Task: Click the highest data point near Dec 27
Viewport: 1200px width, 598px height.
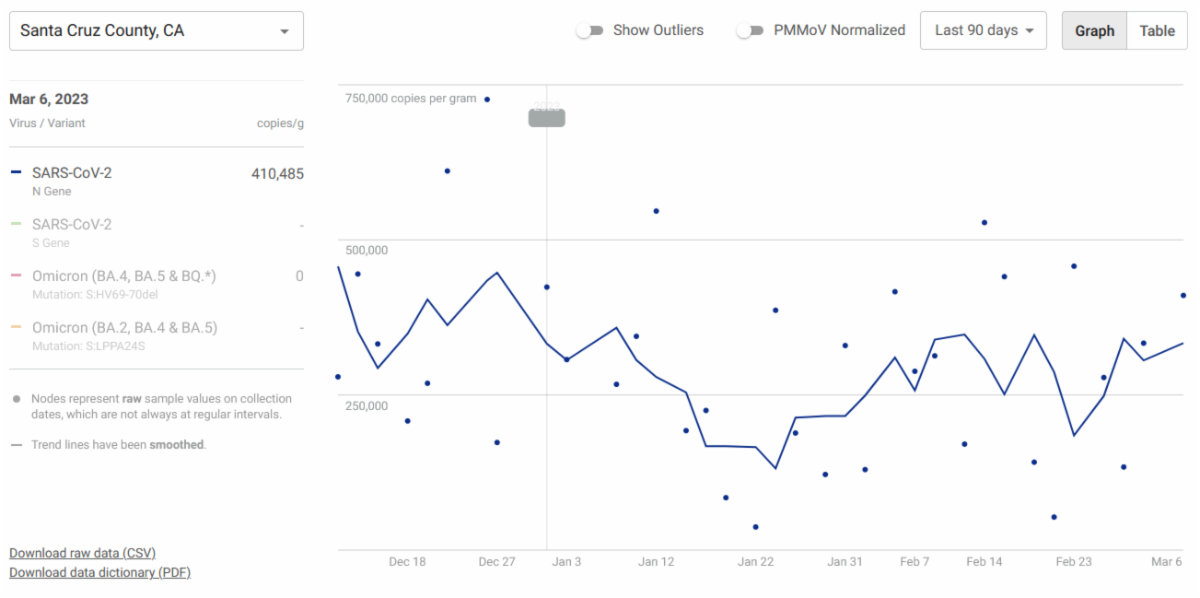Action: pos(487,99)
